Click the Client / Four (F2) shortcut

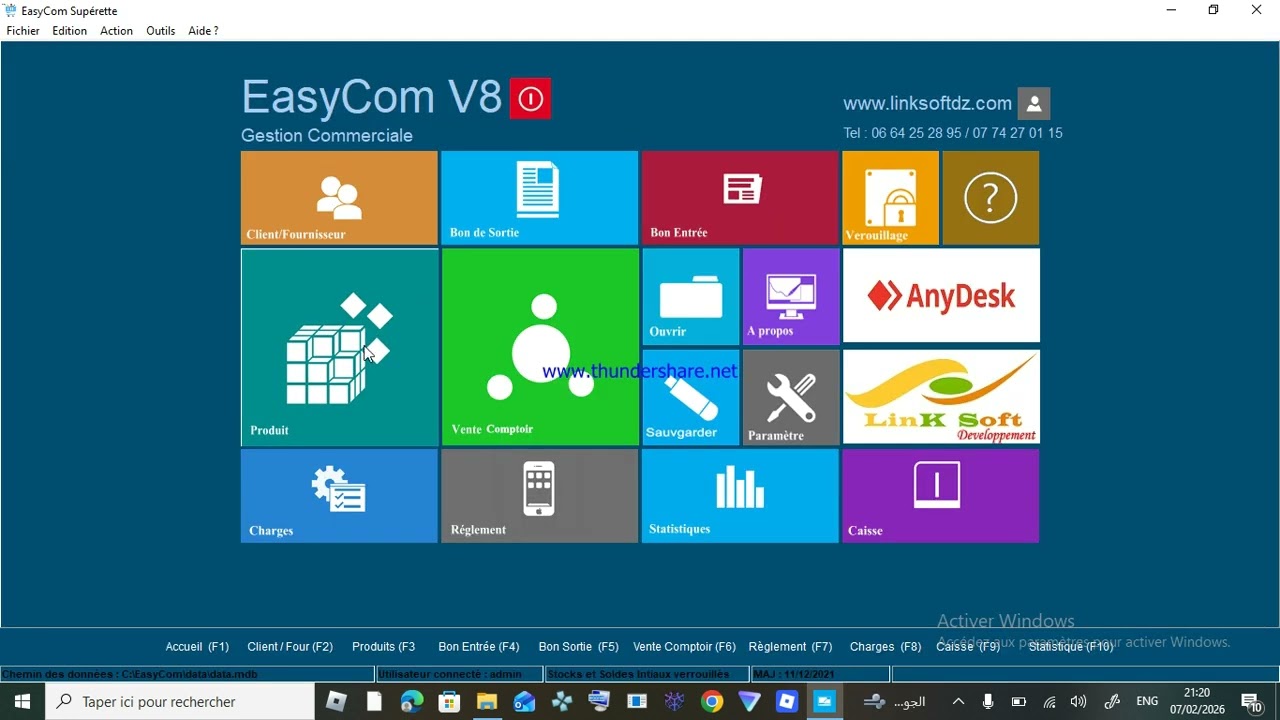coord(290,647)
